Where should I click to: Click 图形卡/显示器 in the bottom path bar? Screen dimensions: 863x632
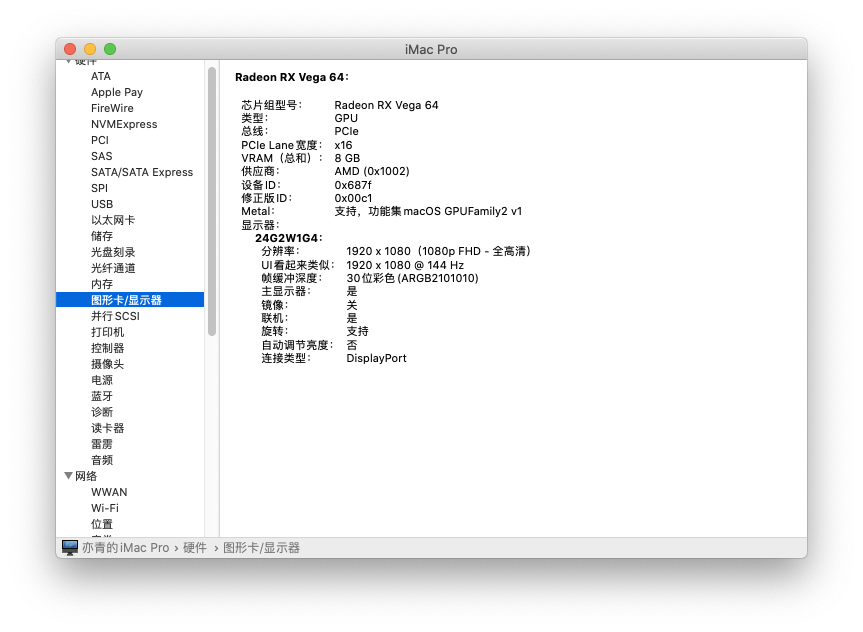[261, 547]
